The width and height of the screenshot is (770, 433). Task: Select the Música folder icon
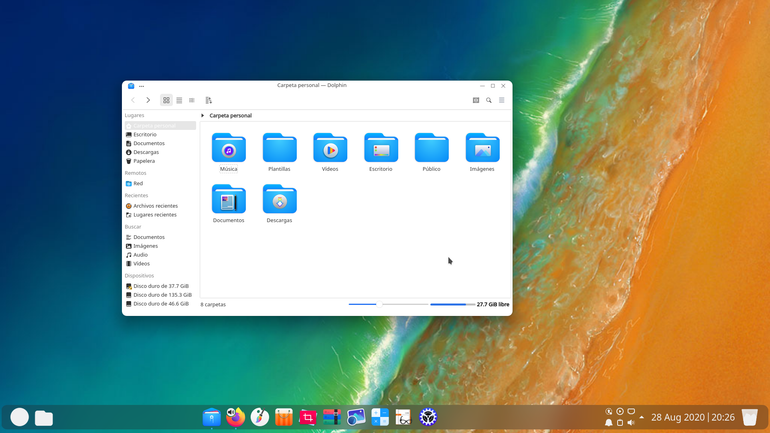228,148
